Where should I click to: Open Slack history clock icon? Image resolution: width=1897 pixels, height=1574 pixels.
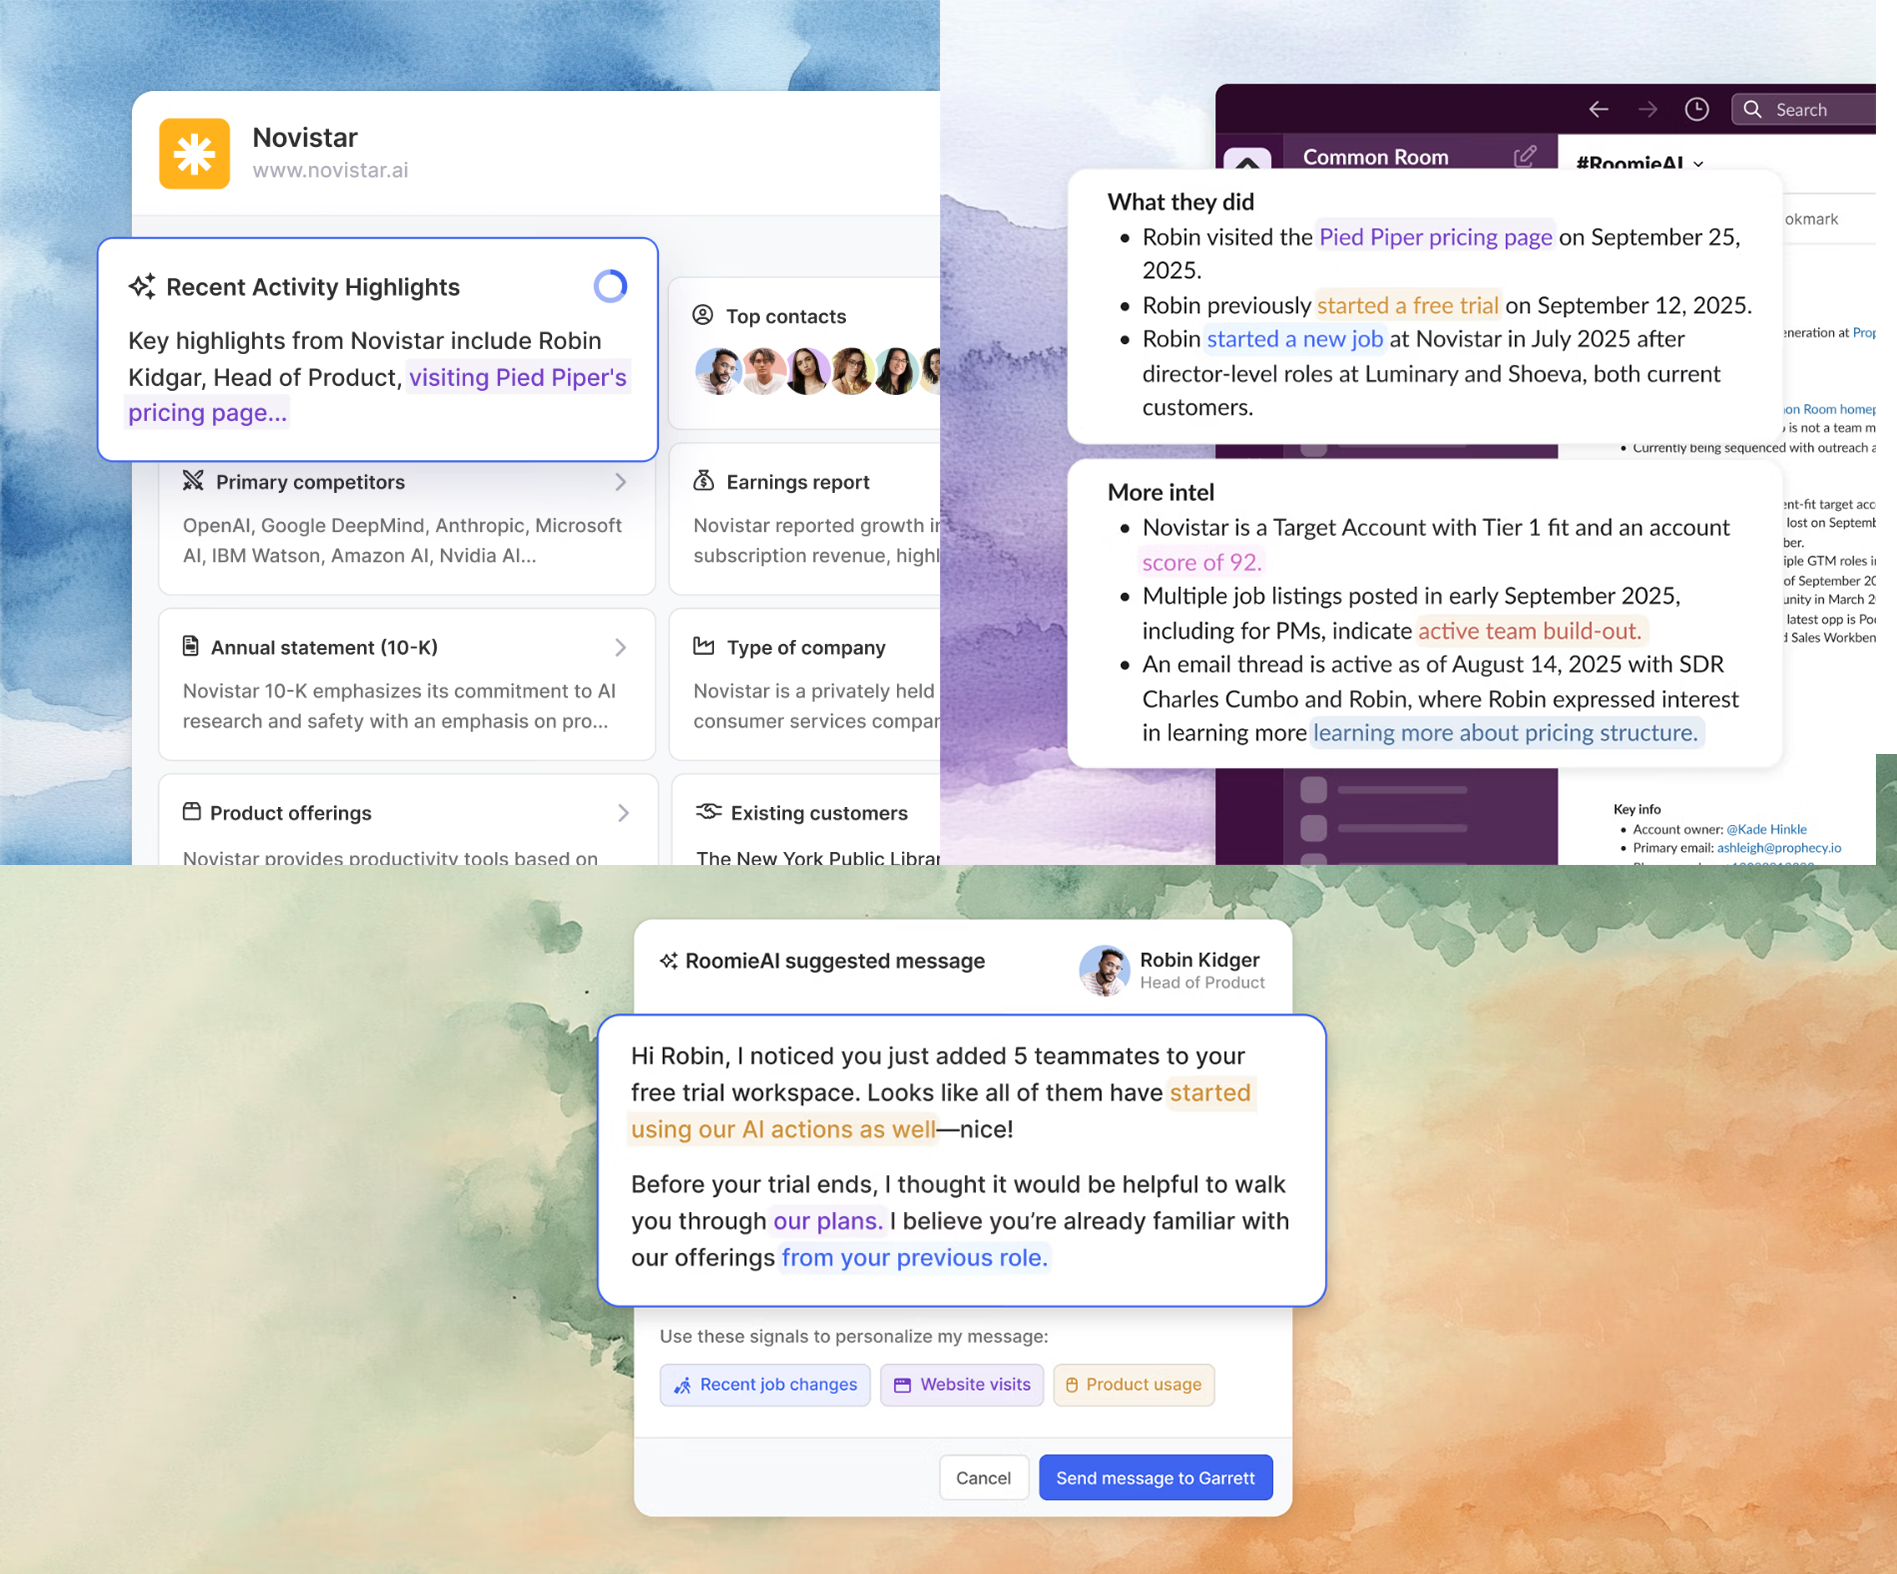tap(1697, 109)
